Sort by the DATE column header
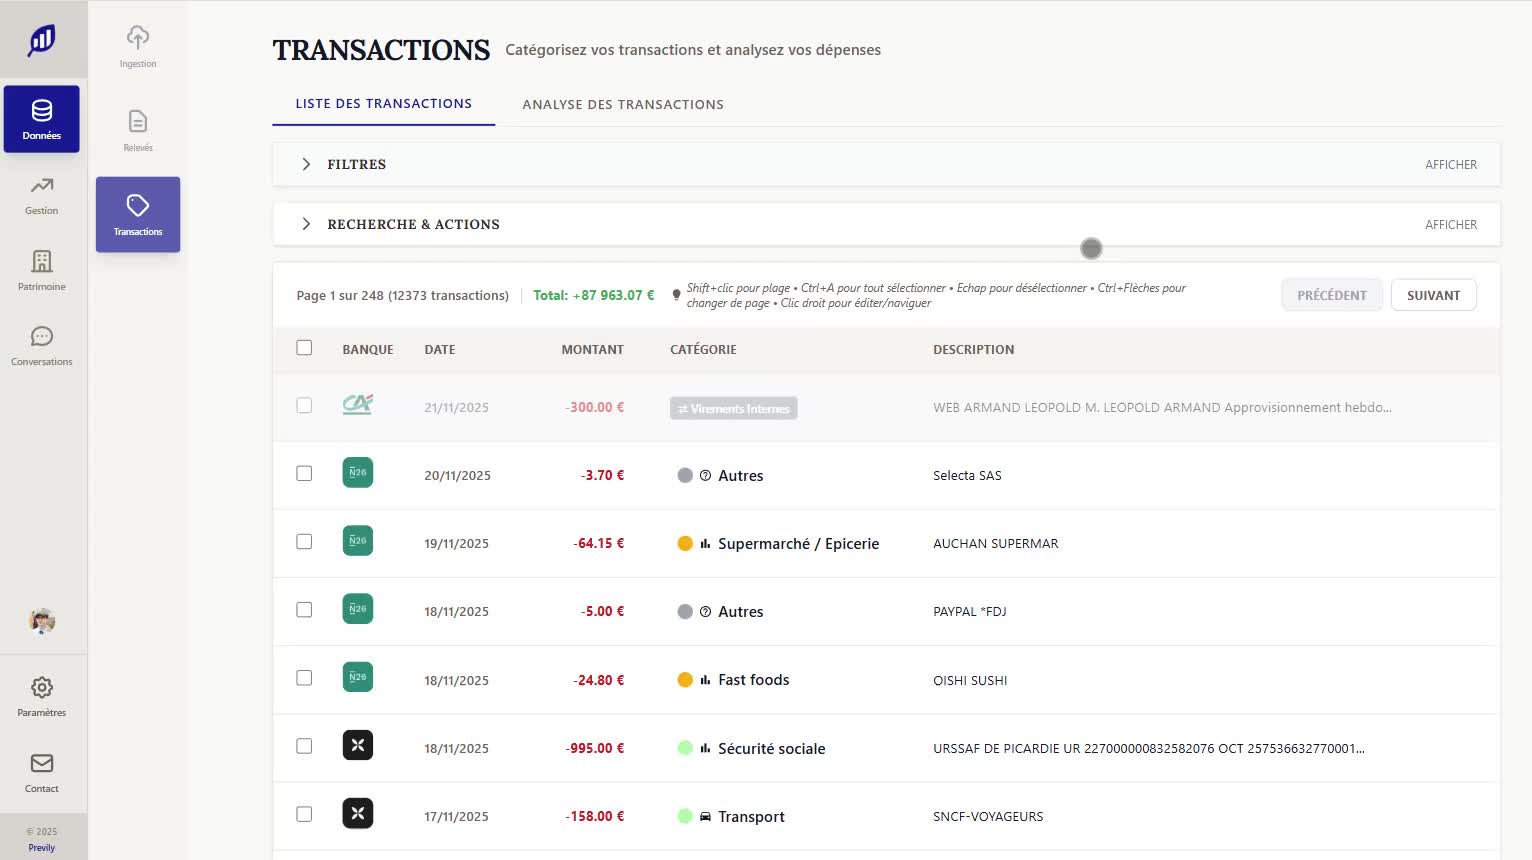1532x860 pixels. (x=440, y=350)
